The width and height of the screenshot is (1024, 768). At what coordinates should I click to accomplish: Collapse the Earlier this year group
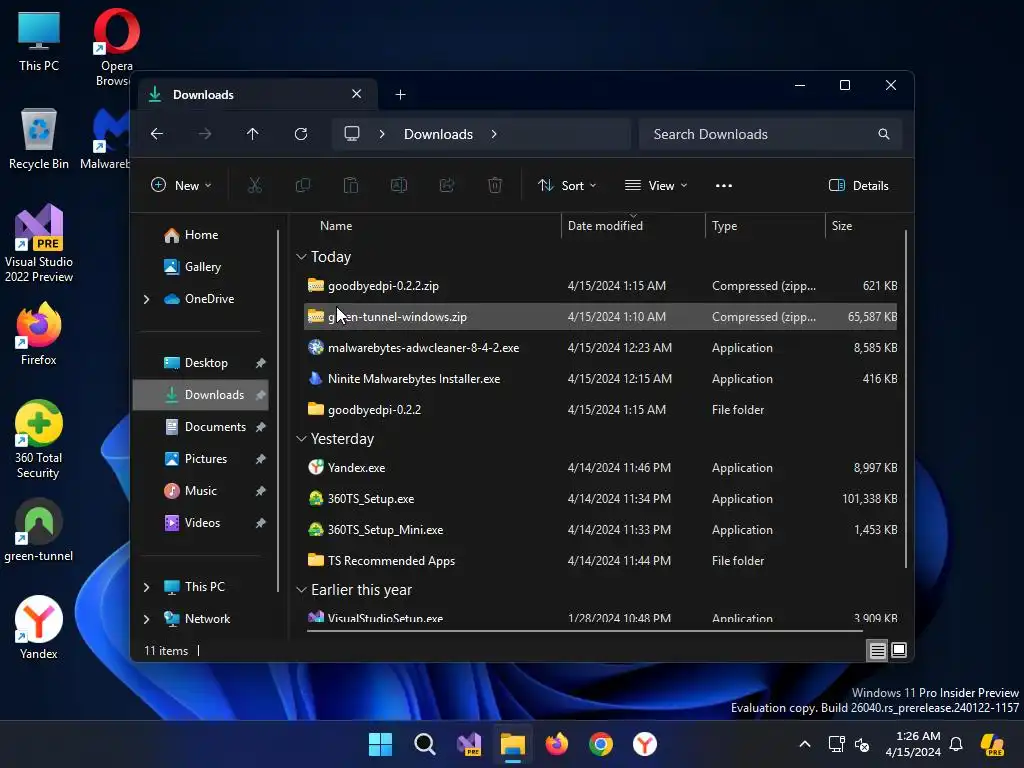coord(301,590)
